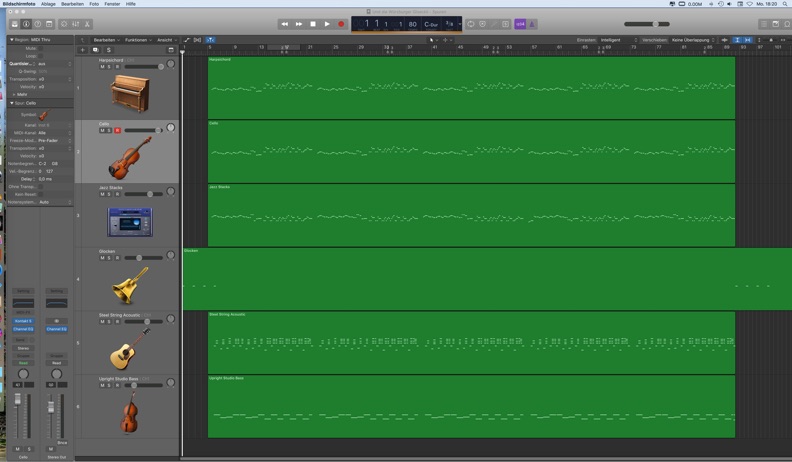The image size is (792, 462).
Task: Open the MIDI-Kanal Alle dropdown
Action: pos(55,133)
